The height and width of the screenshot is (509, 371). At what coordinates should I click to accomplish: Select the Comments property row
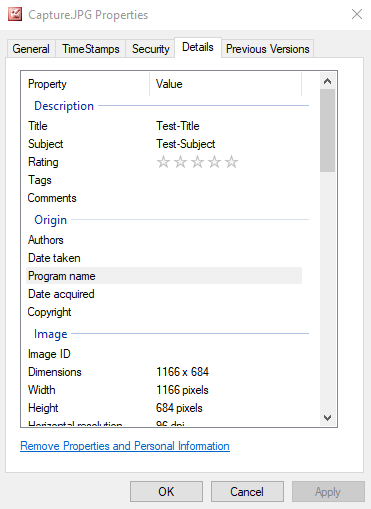point(164,198)
